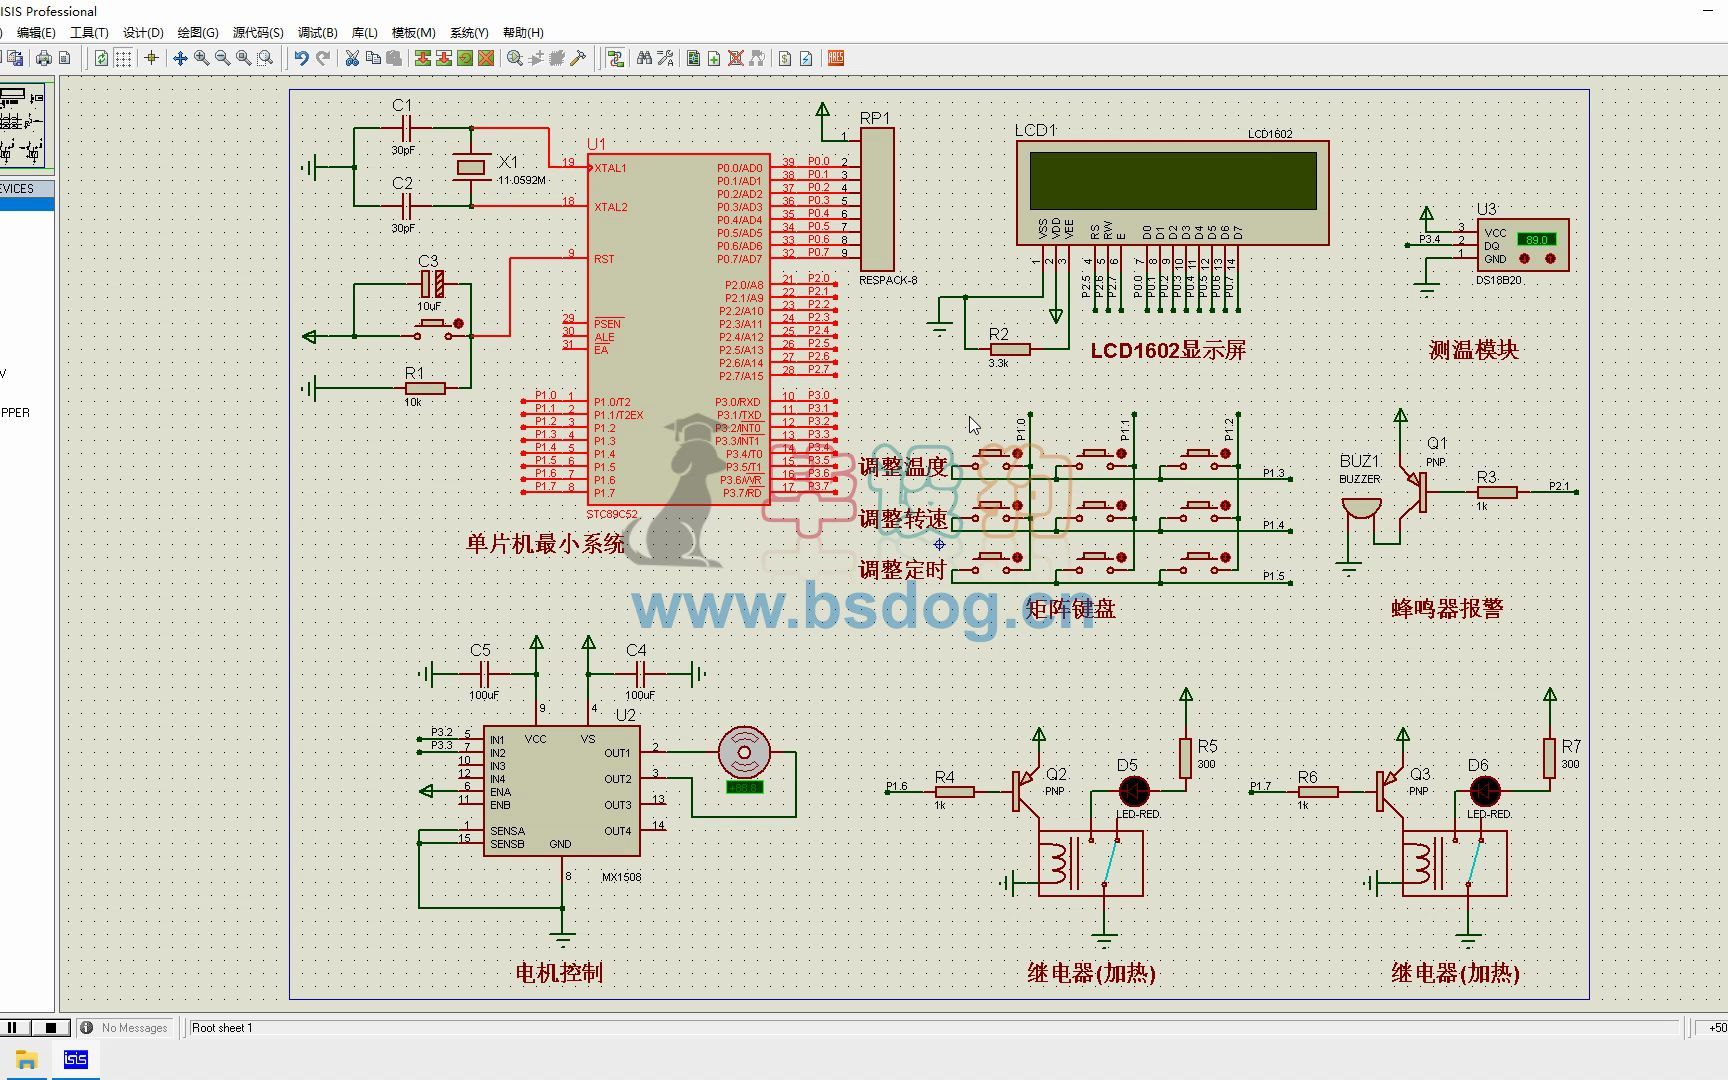Image resolution: width=1728 pixels, height=1080 pixels.
Task: Click the Print design icon
Action: (x=44, y=58)
